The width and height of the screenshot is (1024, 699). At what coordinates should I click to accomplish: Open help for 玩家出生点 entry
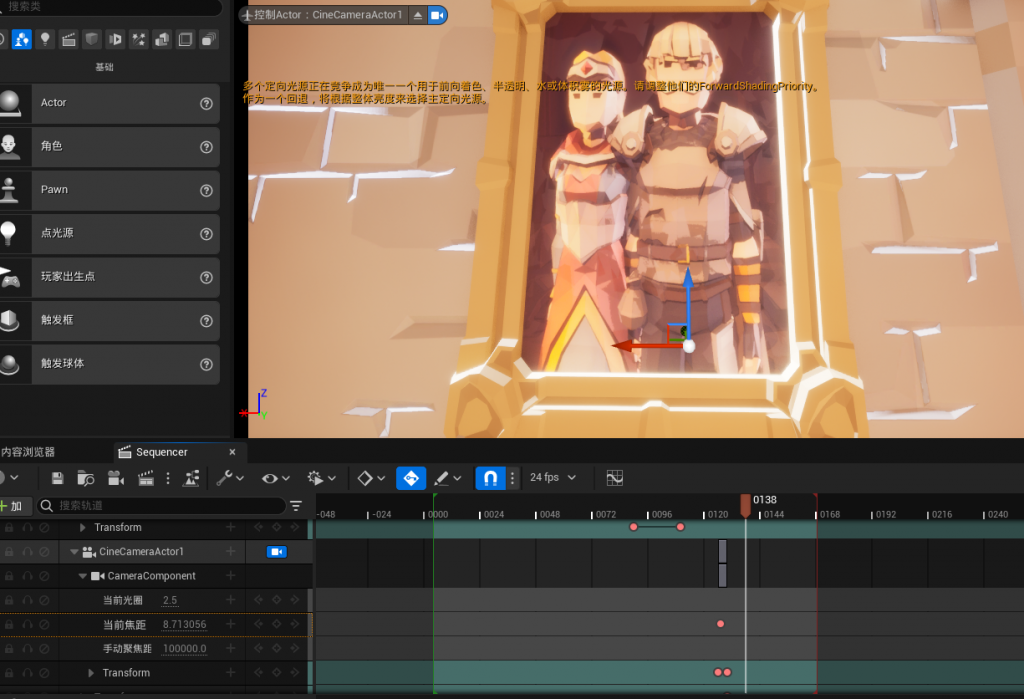tap(206, 277)
